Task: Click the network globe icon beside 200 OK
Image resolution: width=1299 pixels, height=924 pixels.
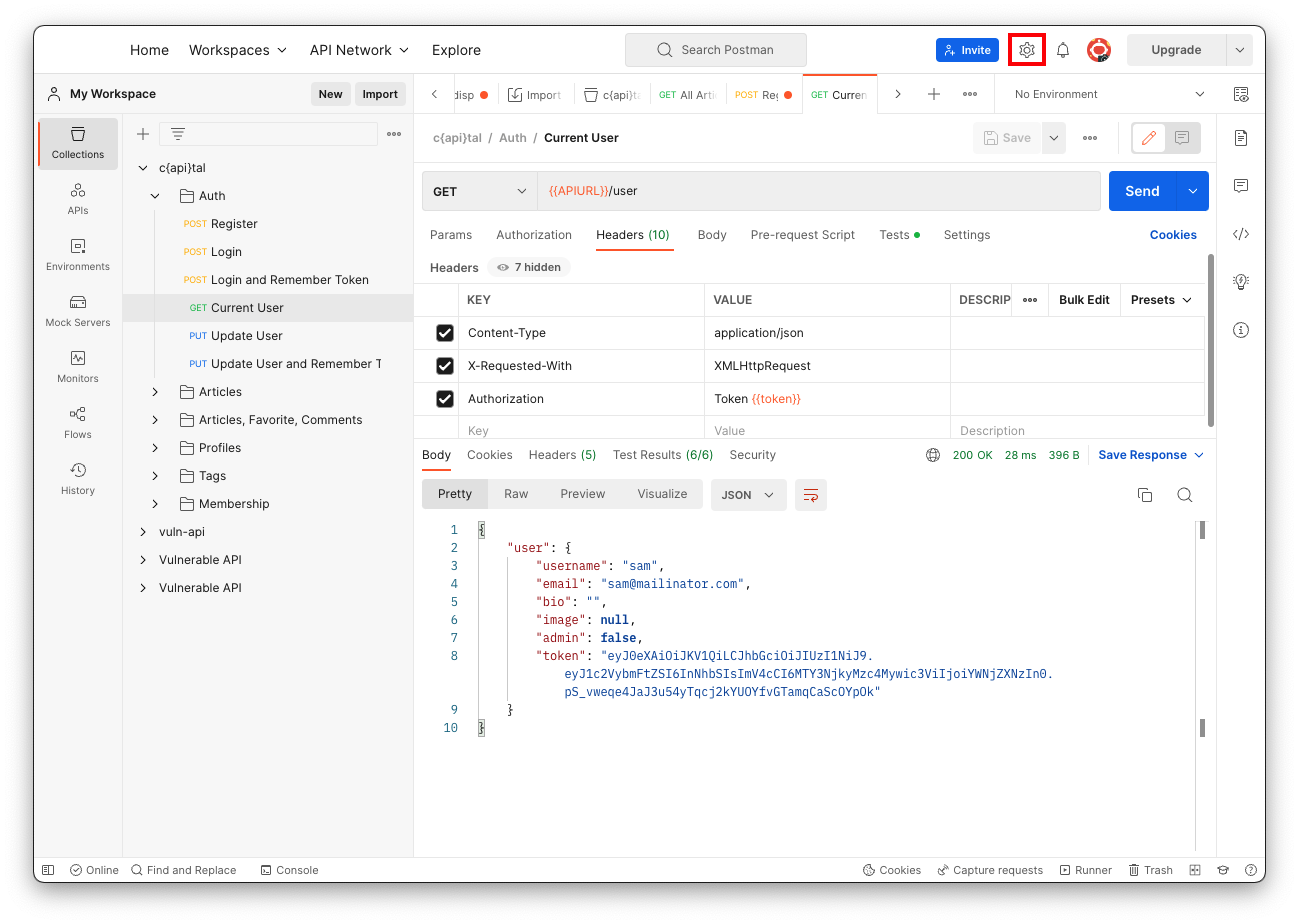Action: pos(933,455)
